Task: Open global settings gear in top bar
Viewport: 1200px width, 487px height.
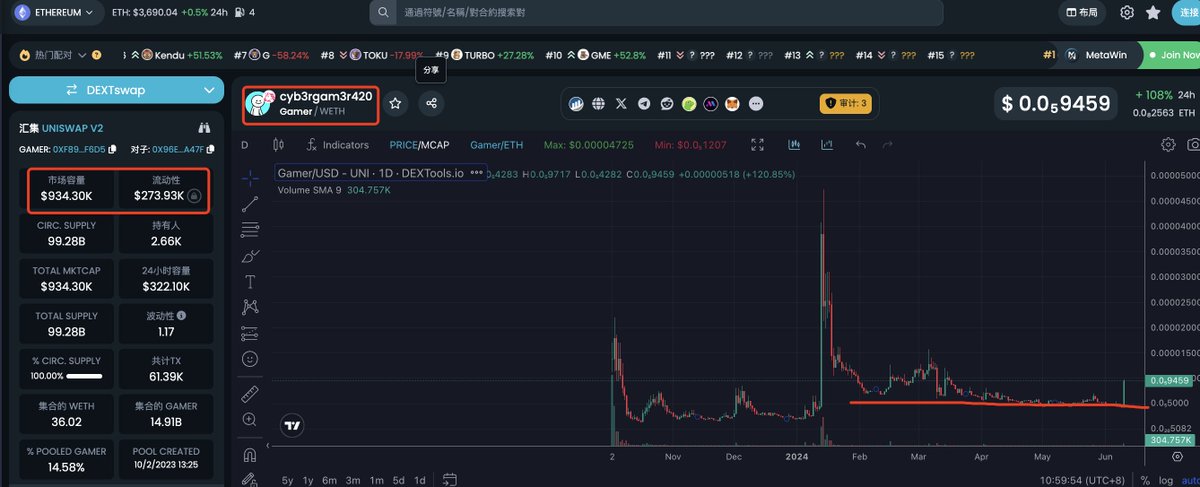Action: click(1127, 13)
